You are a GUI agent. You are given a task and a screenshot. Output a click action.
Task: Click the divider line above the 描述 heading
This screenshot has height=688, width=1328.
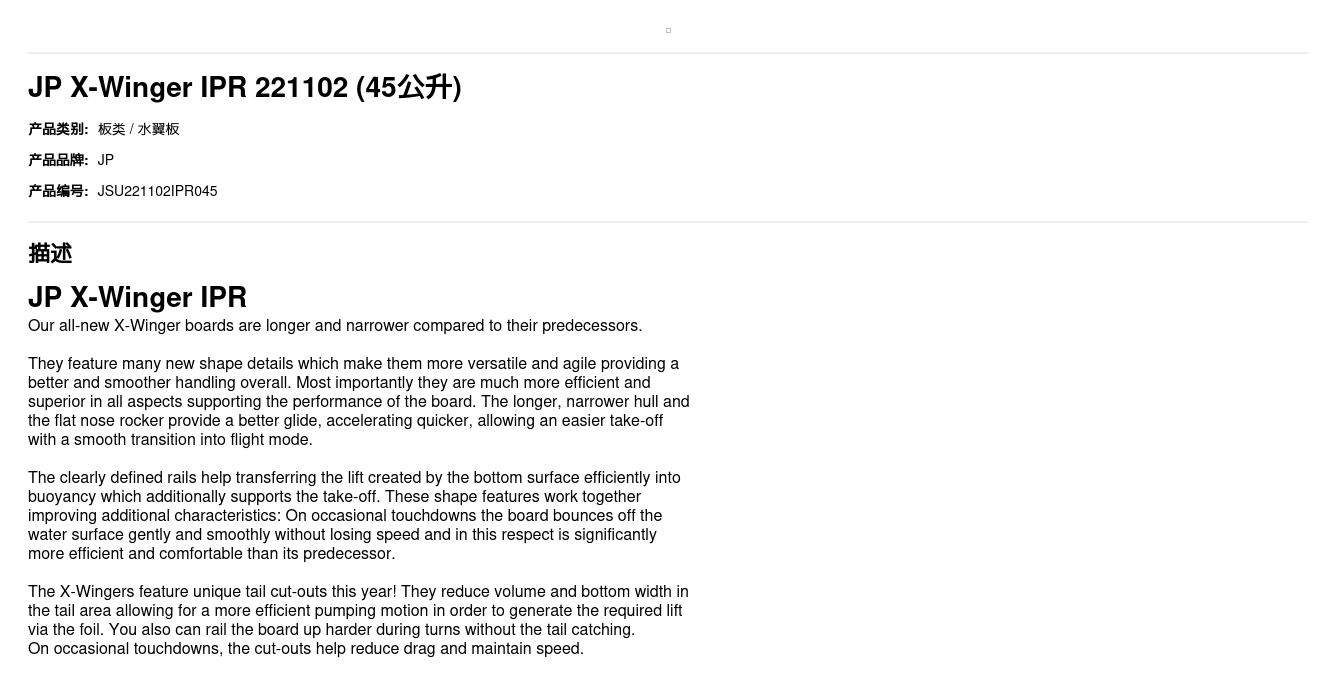click(x=668, y=222)
